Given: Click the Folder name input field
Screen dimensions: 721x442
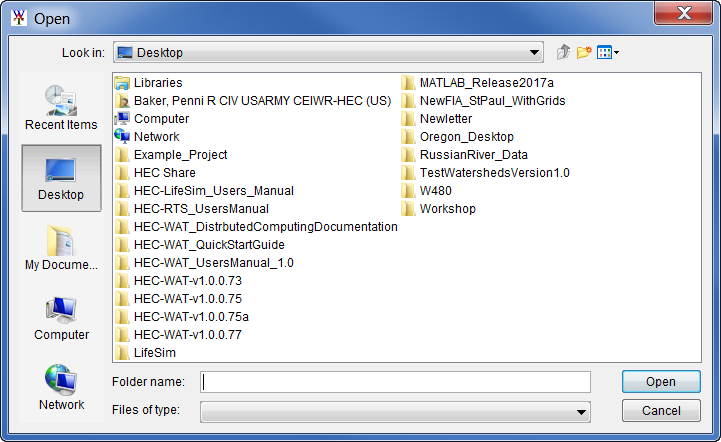Looking at the screenshot, I should point(395,382).
